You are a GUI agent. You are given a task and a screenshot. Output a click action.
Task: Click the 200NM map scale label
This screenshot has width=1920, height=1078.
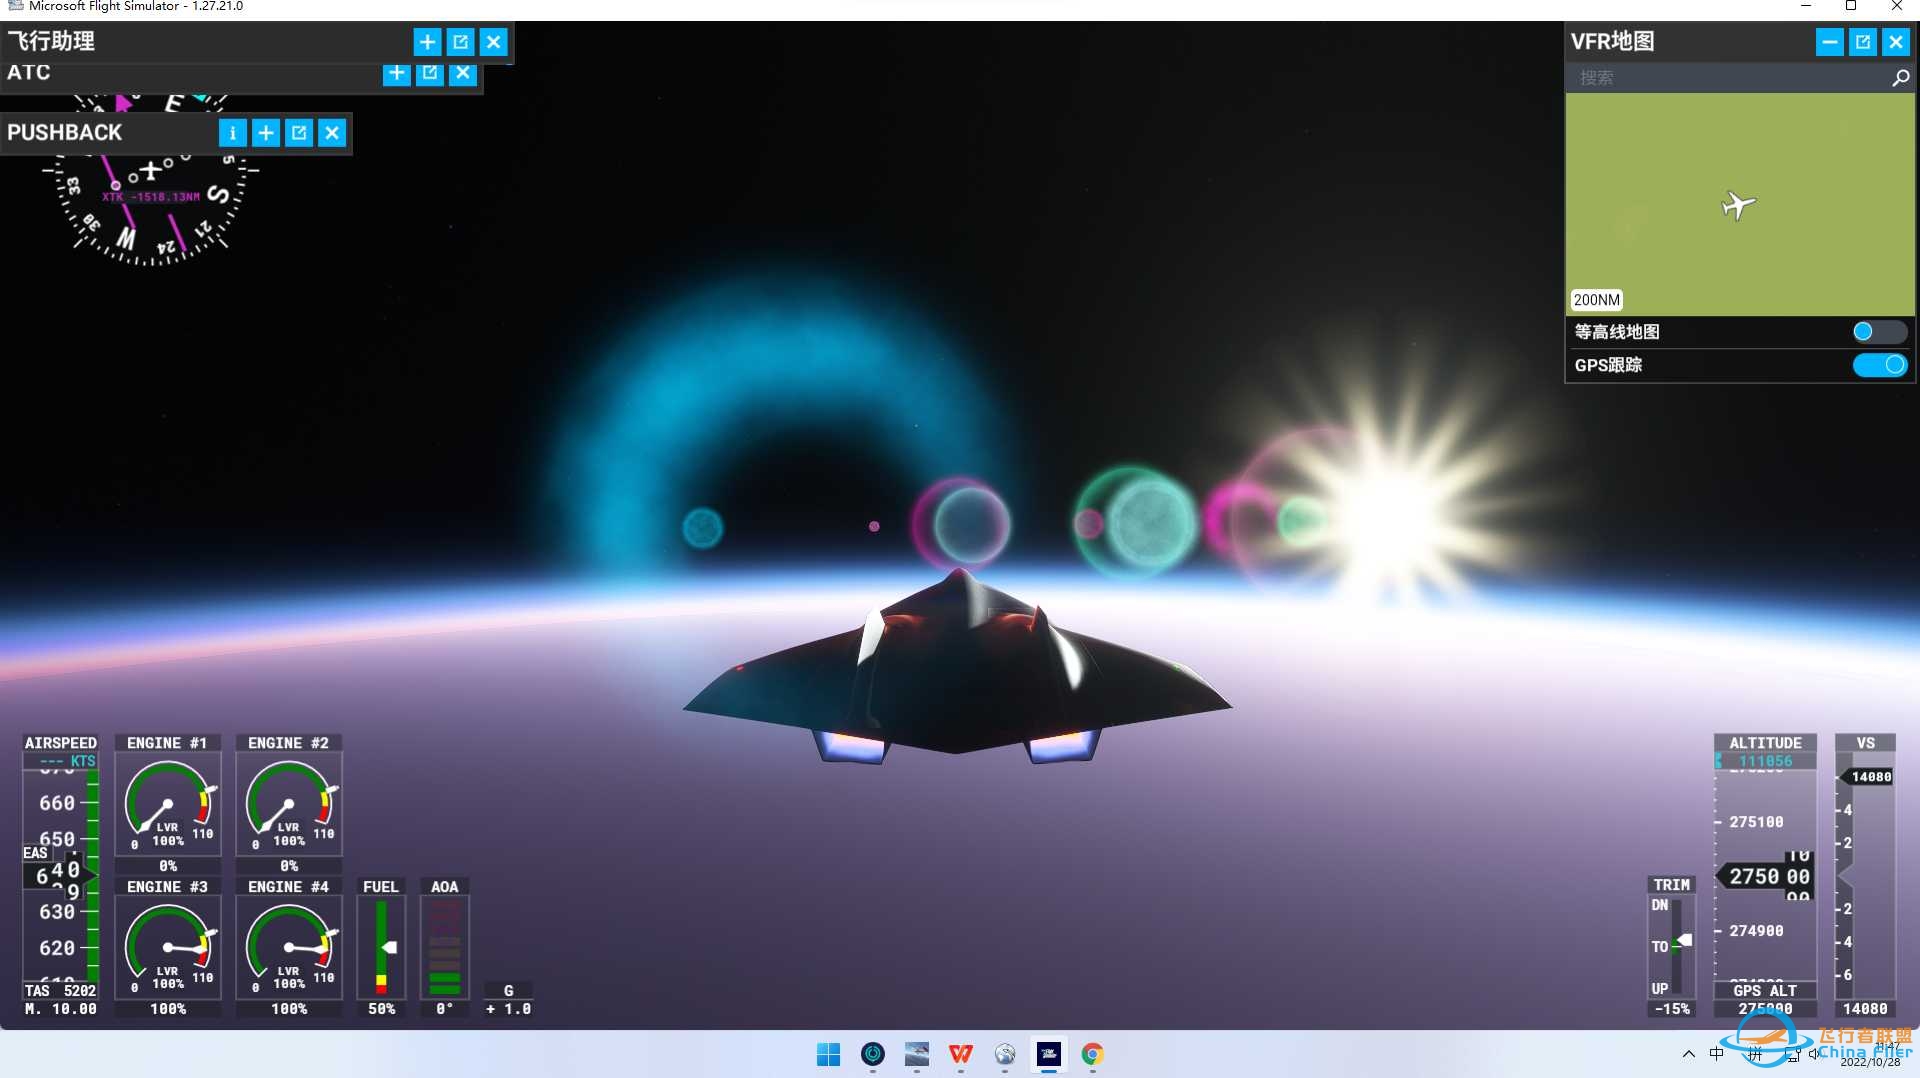pyautogui.click(x=1596, y=300)
